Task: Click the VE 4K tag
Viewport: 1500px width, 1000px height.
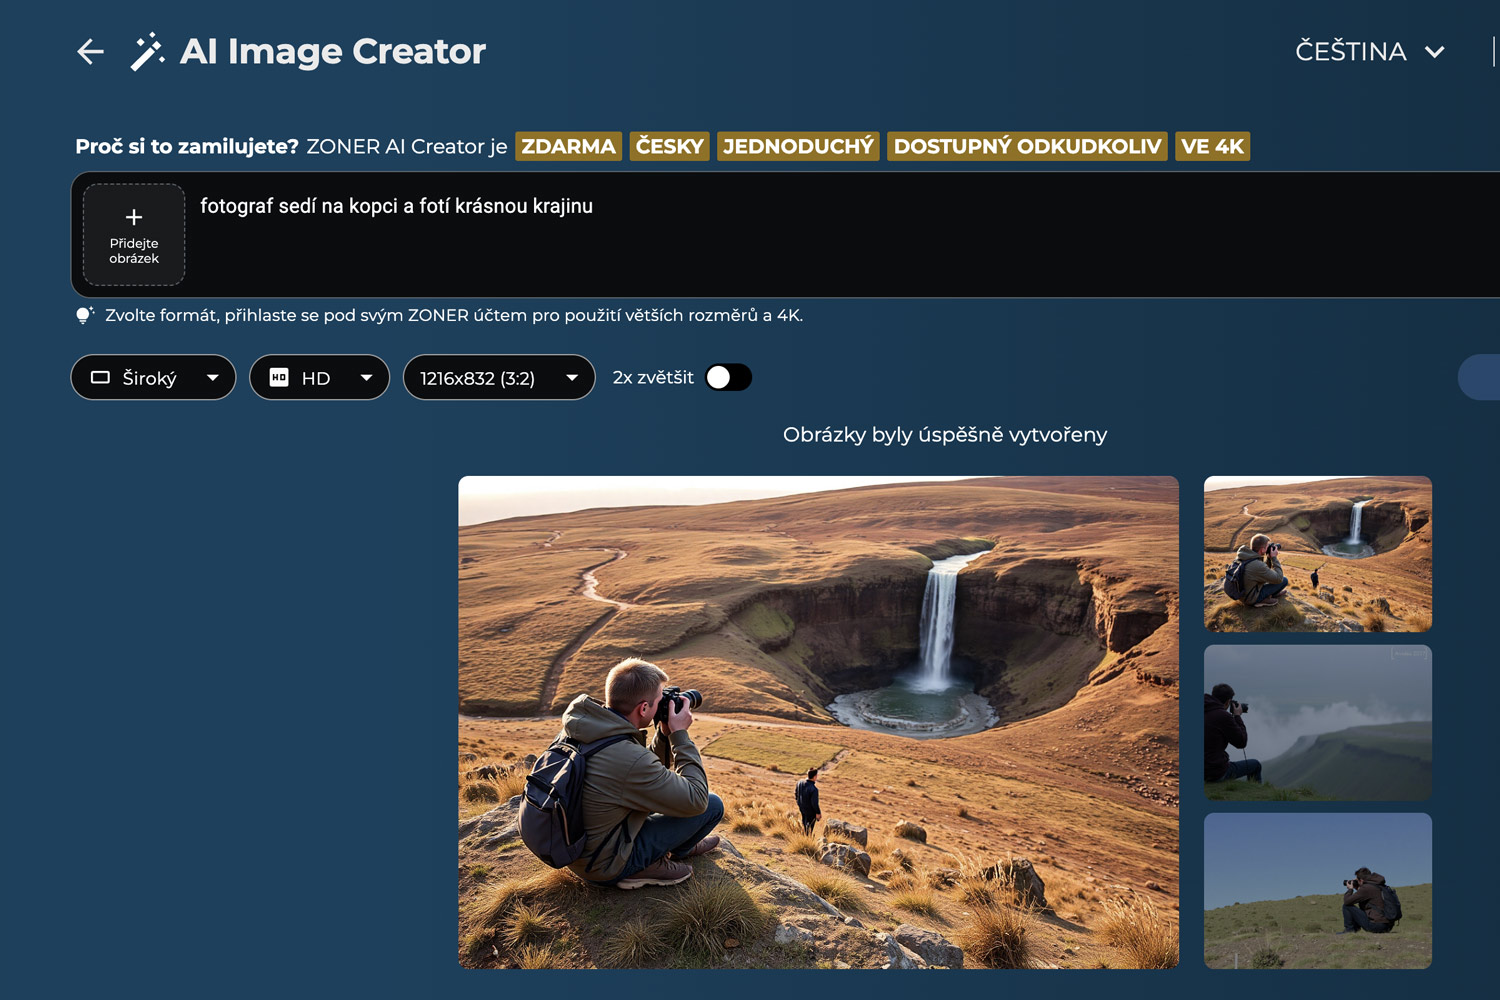Action: click(1212, 147)
